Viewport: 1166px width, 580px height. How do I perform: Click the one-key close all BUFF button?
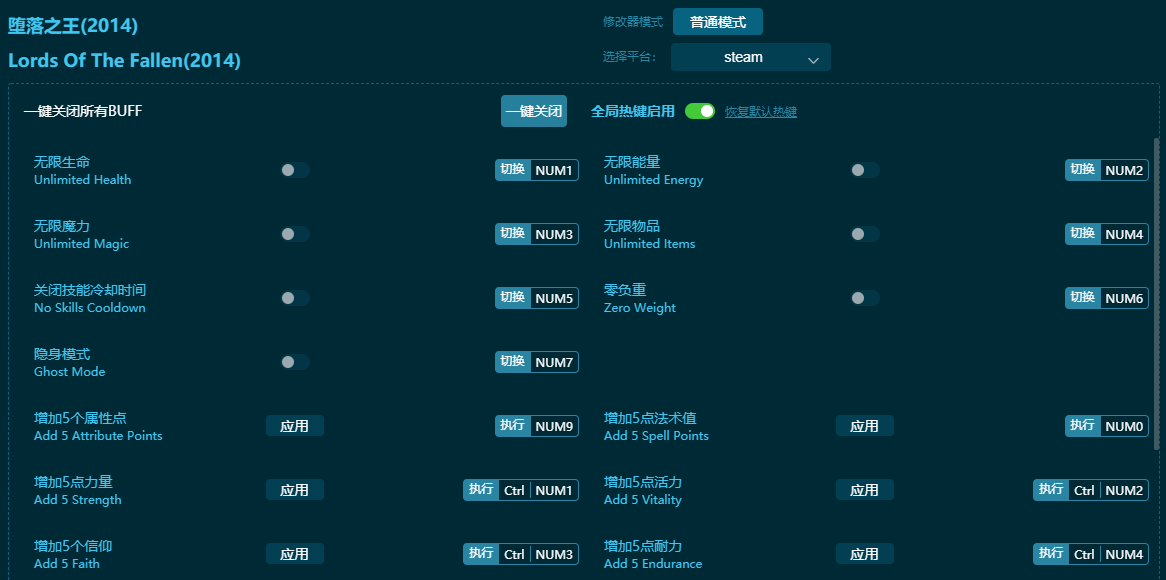coord(533,111)
